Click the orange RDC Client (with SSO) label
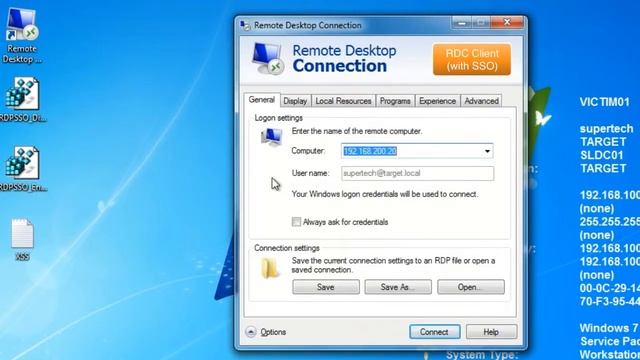This screenshot has width=640, height=360. click(472, 60)
